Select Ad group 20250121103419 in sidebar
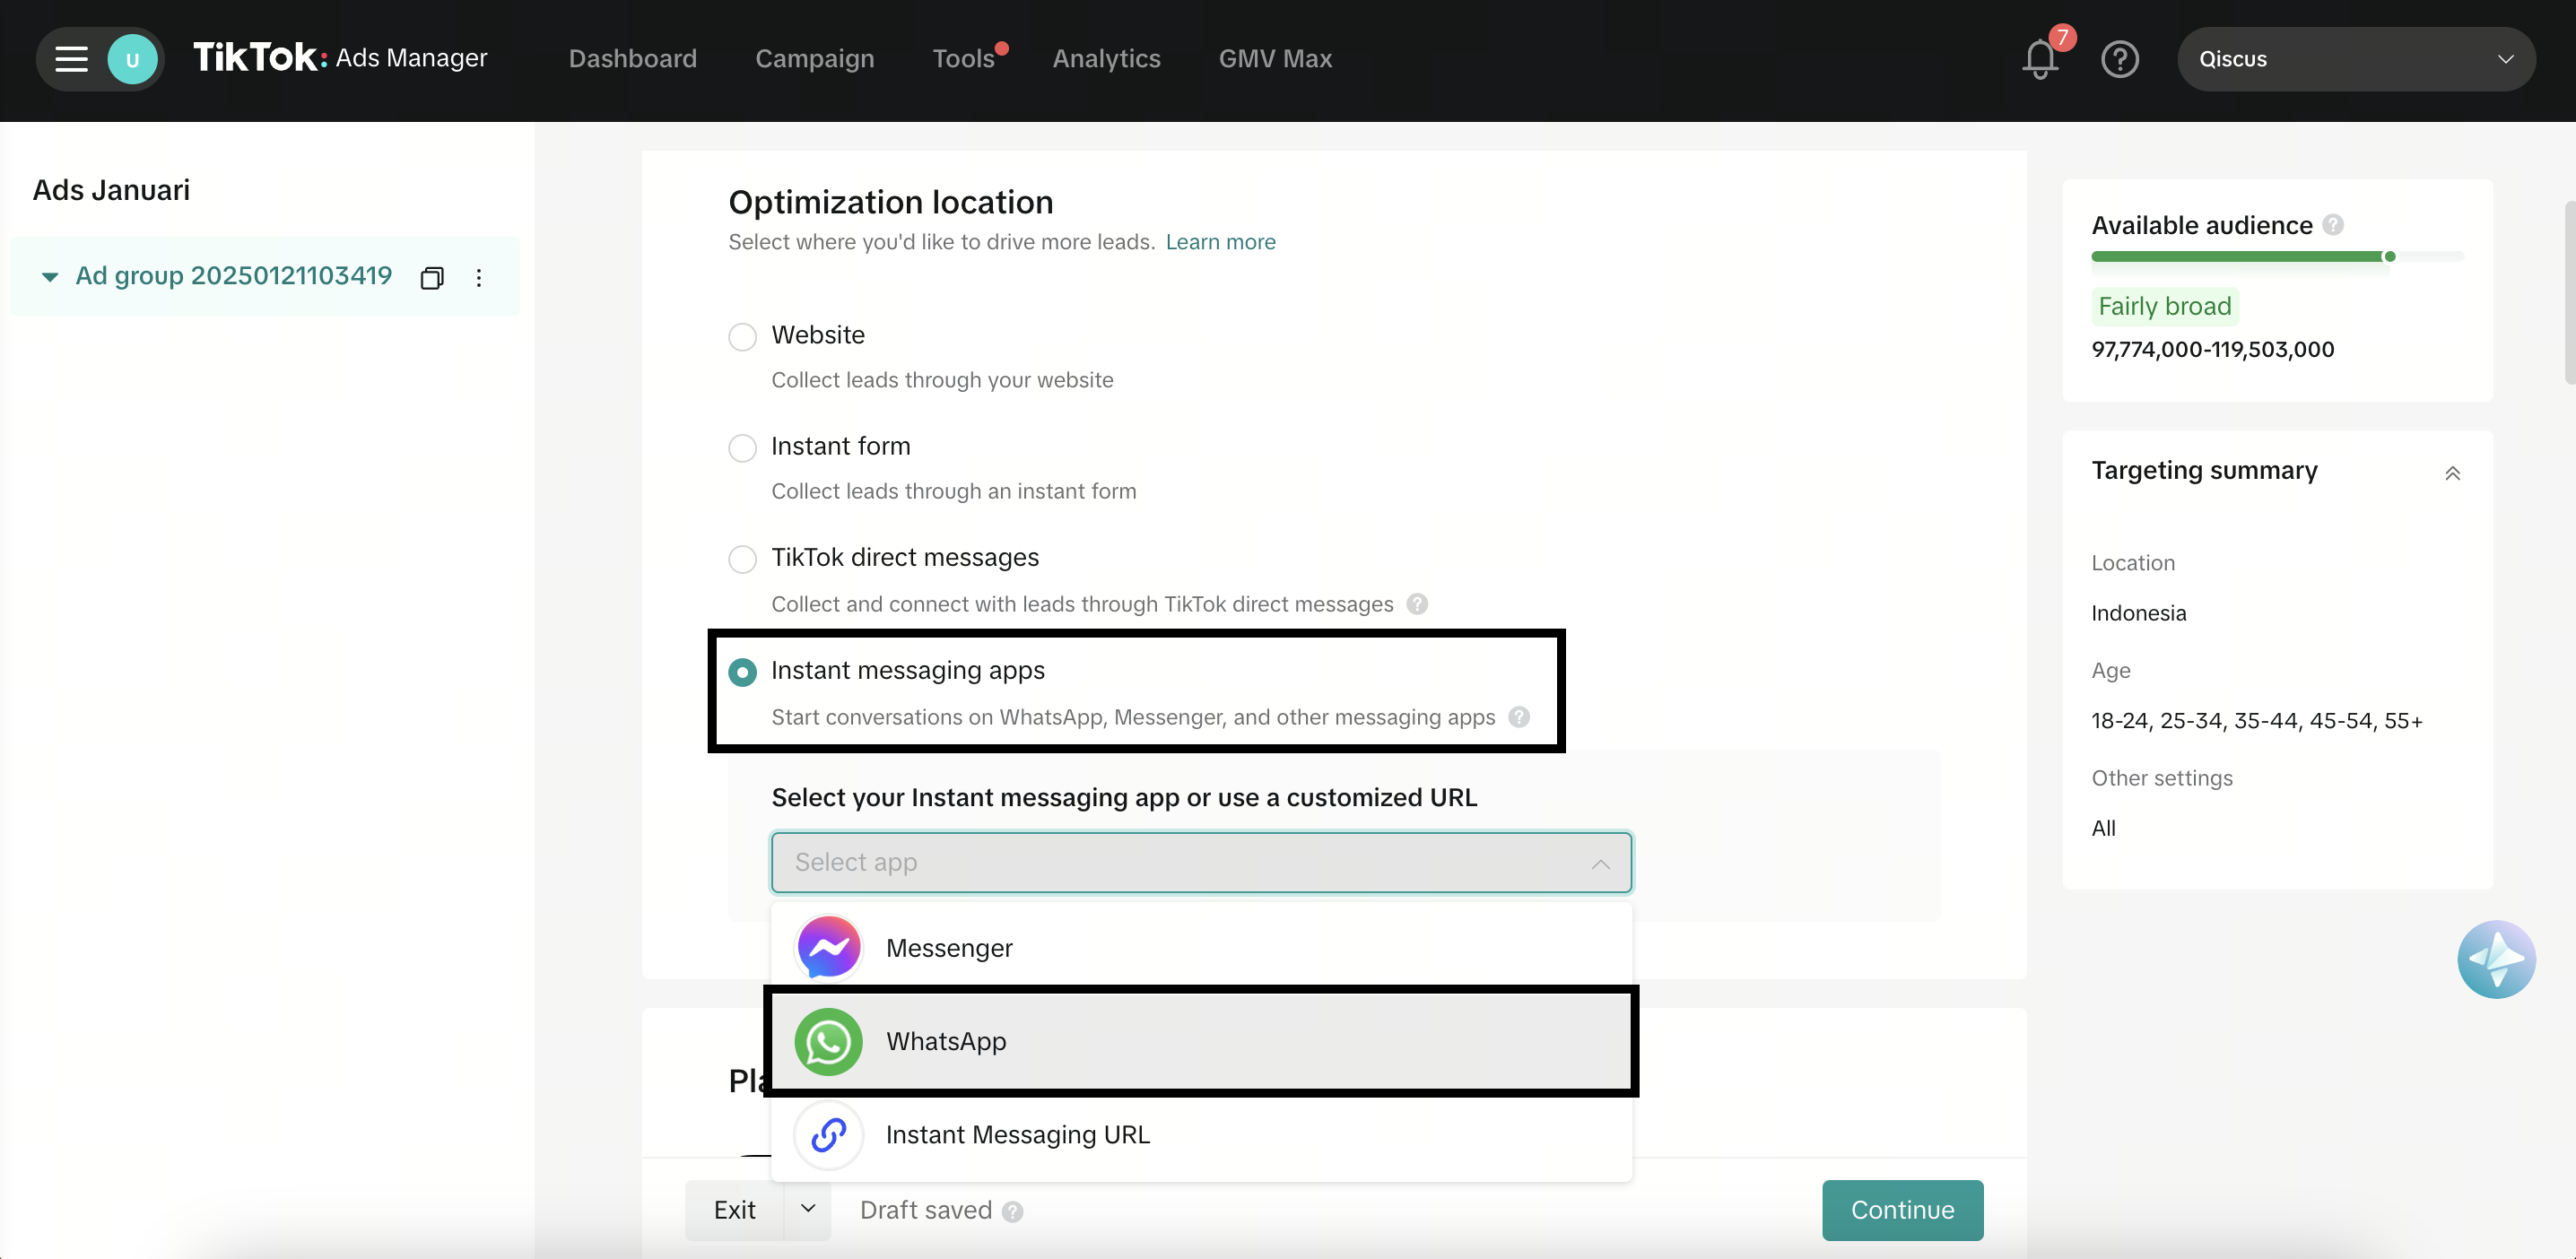2576x1259 pixels. tap(233, 276)
